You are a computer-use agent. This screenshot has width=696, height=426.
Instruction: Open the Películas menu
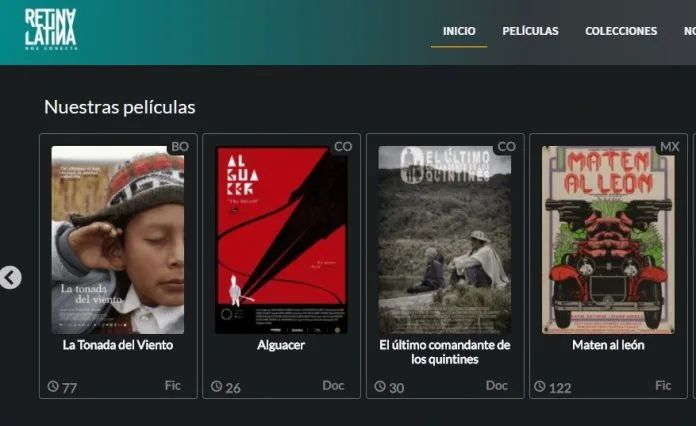pos(530,31)
